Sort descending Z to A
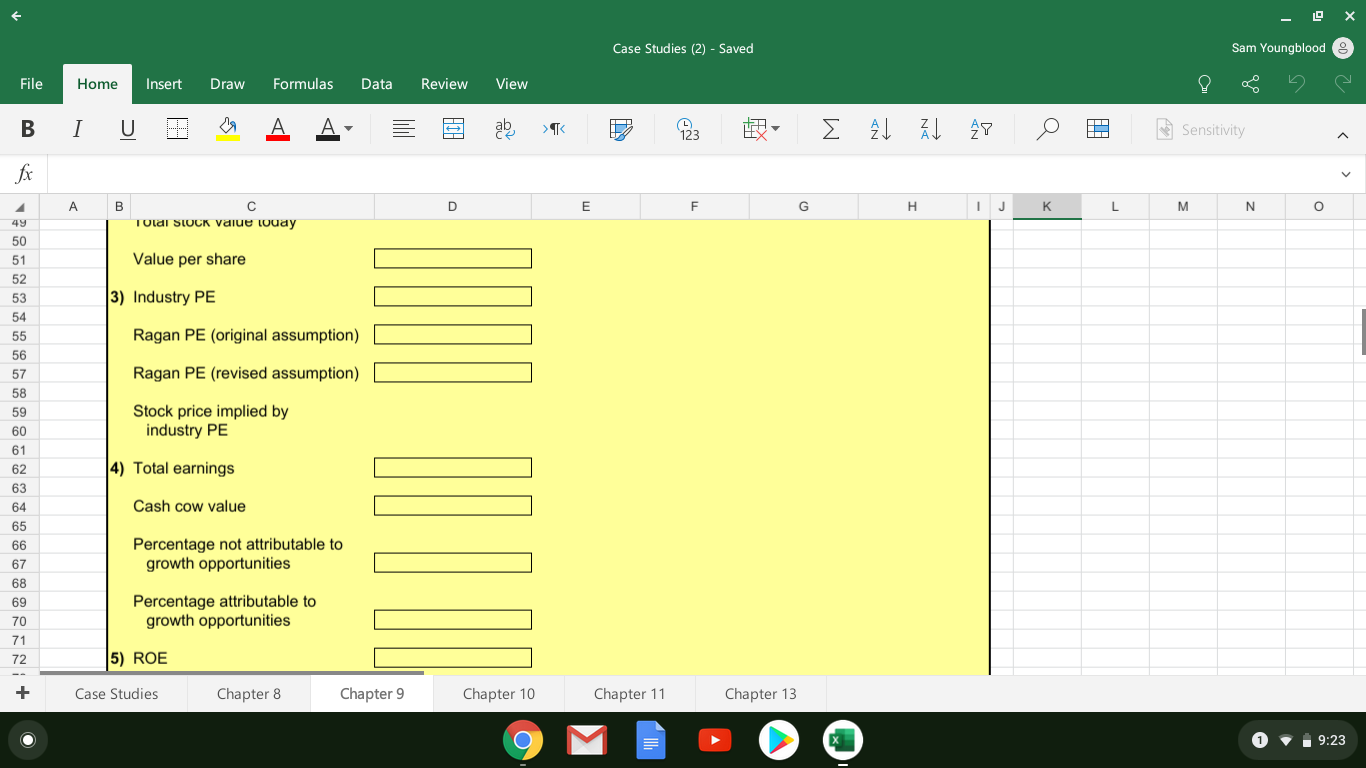Screen dimensions: 1366x768 click(x=930, y=129)
